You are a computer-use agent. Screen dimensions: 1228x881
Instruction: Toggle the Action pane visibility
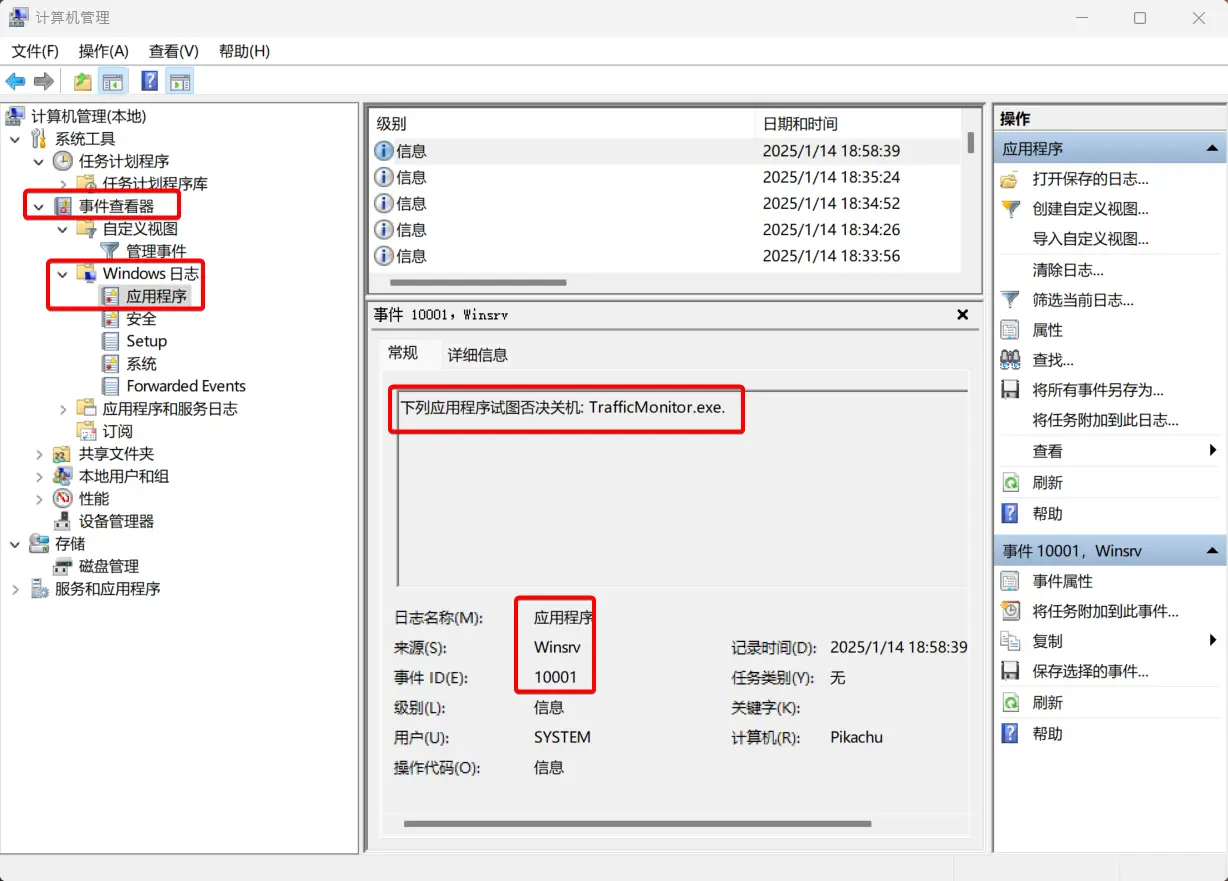(180, 81)
